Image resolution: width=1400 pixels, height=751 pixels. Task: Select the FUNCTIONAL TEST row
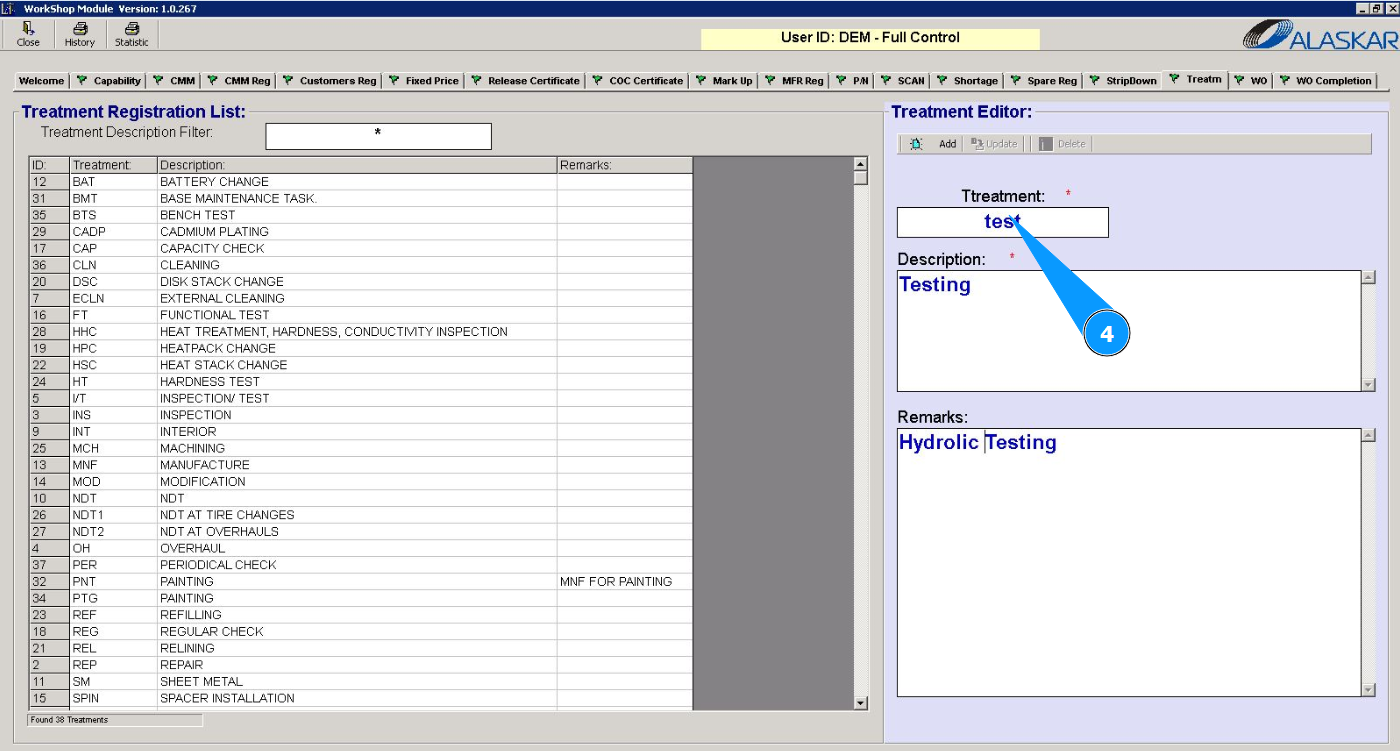coord(361,315)
